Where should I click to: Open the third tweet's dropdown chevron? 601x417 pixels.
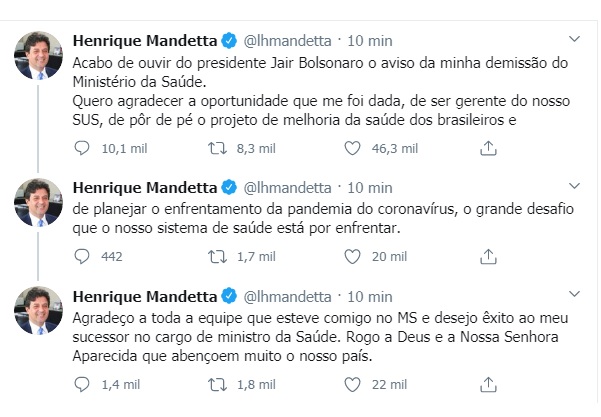[x=574, y=294]
